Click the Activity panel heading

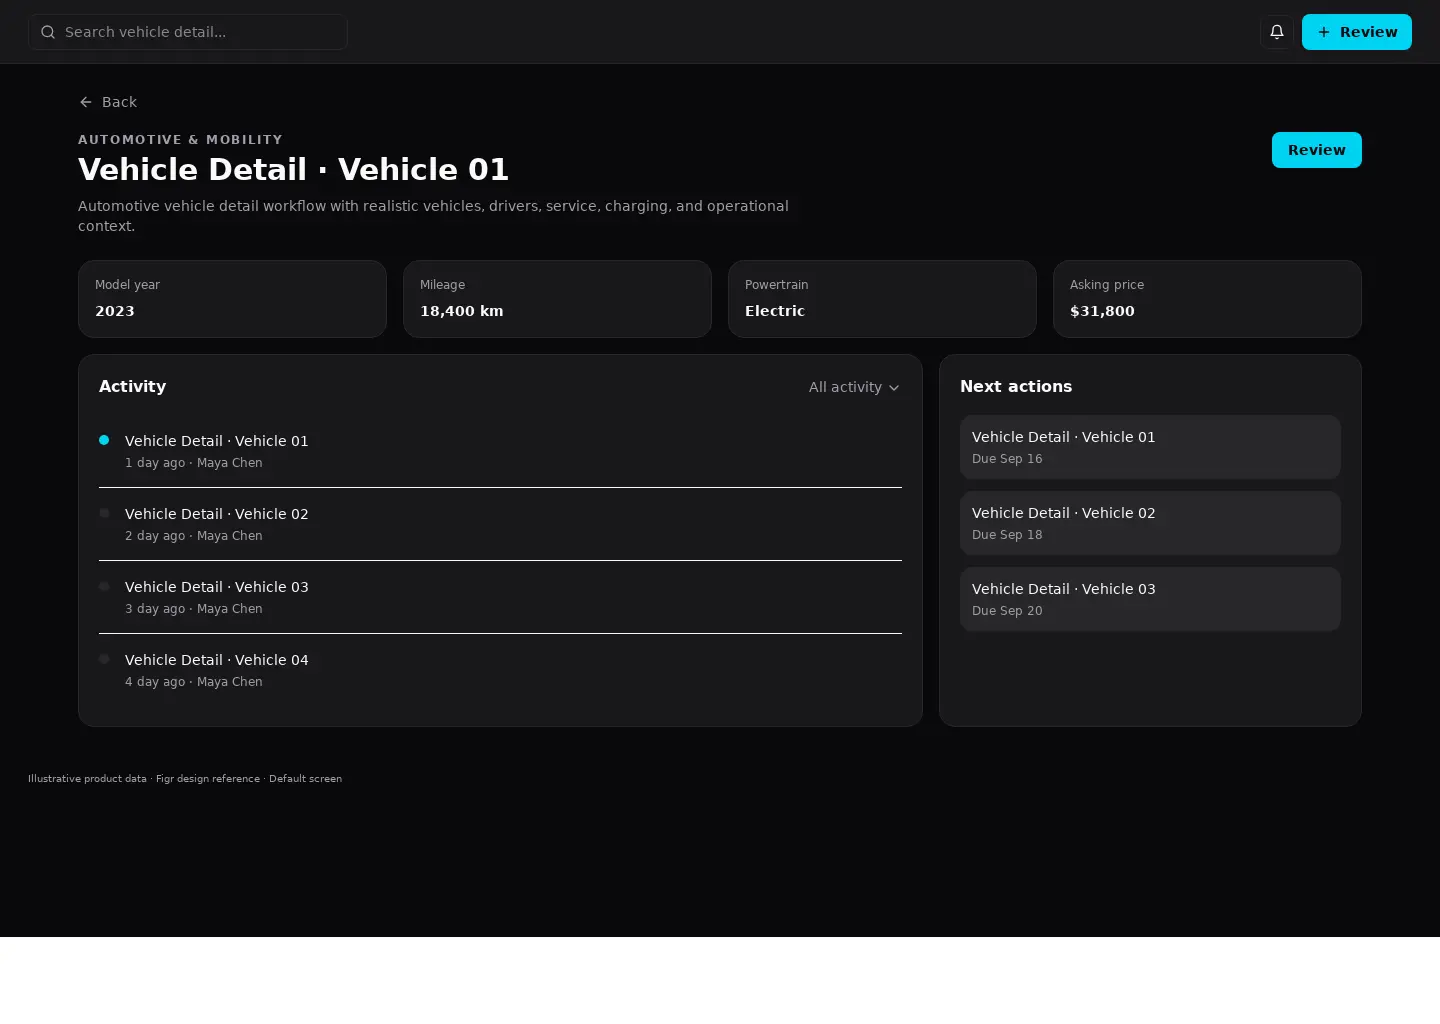pos(132,387)
